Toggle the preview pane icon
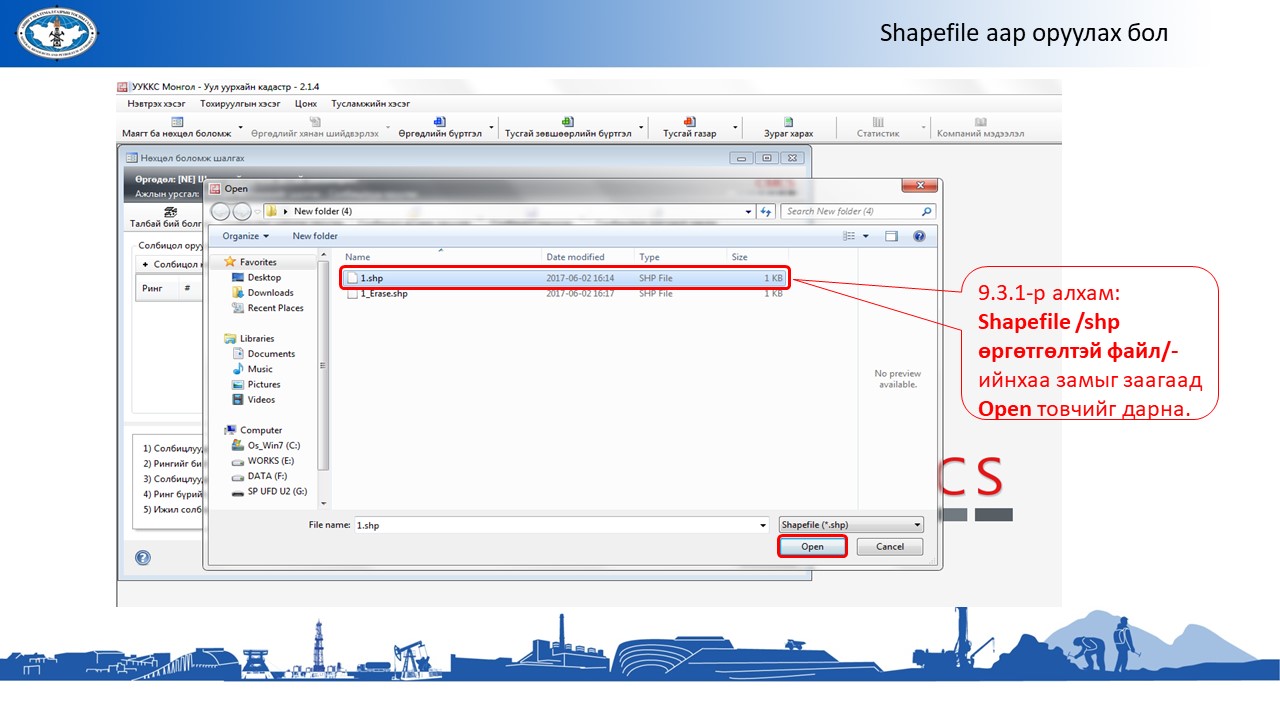This screenshot has width=1280, height=720. [x=891, y=236]
